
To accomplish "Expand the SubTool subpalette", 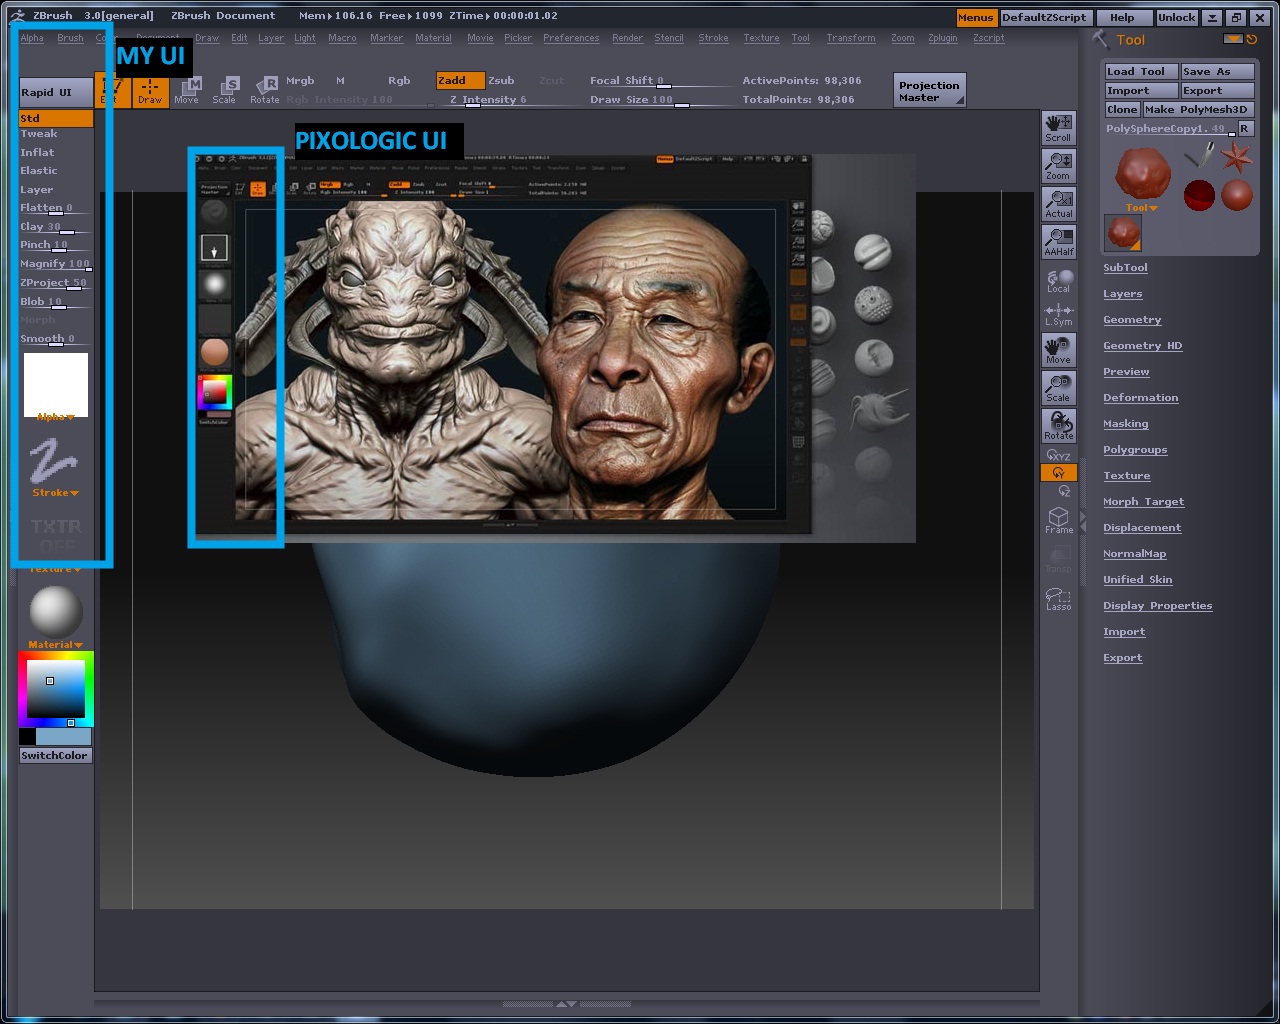I will click(1125, 268).
